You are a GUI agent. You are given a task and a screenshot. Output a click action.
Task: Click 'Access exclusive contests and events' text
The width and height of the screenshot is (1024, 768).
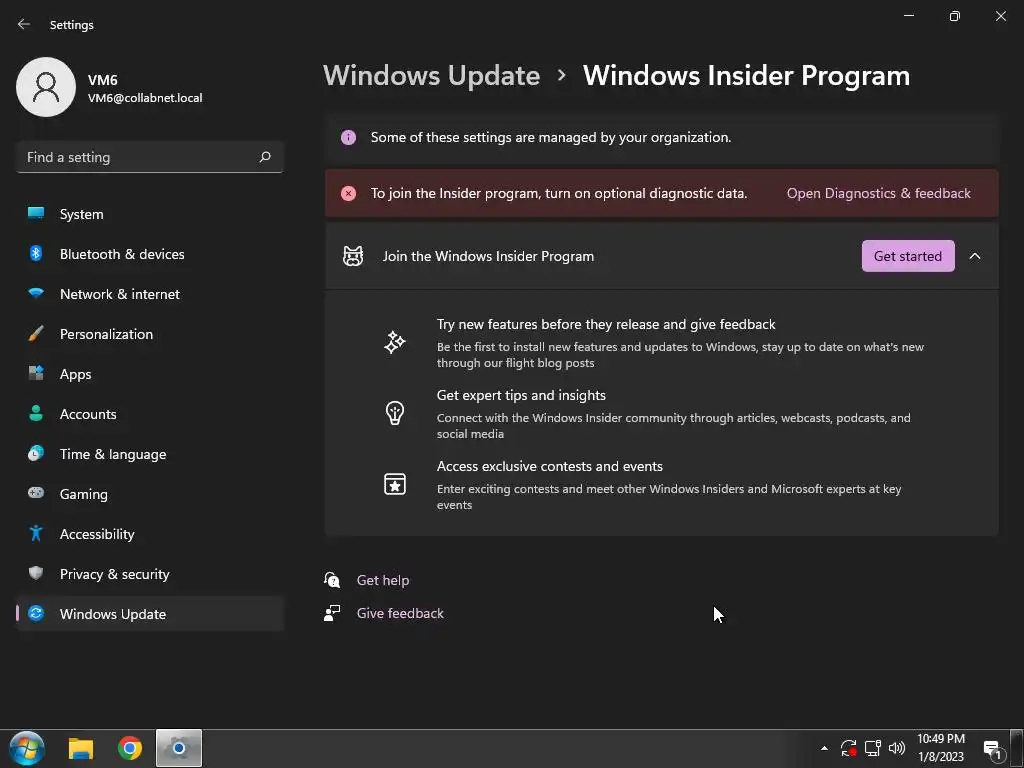coord(549,466)
